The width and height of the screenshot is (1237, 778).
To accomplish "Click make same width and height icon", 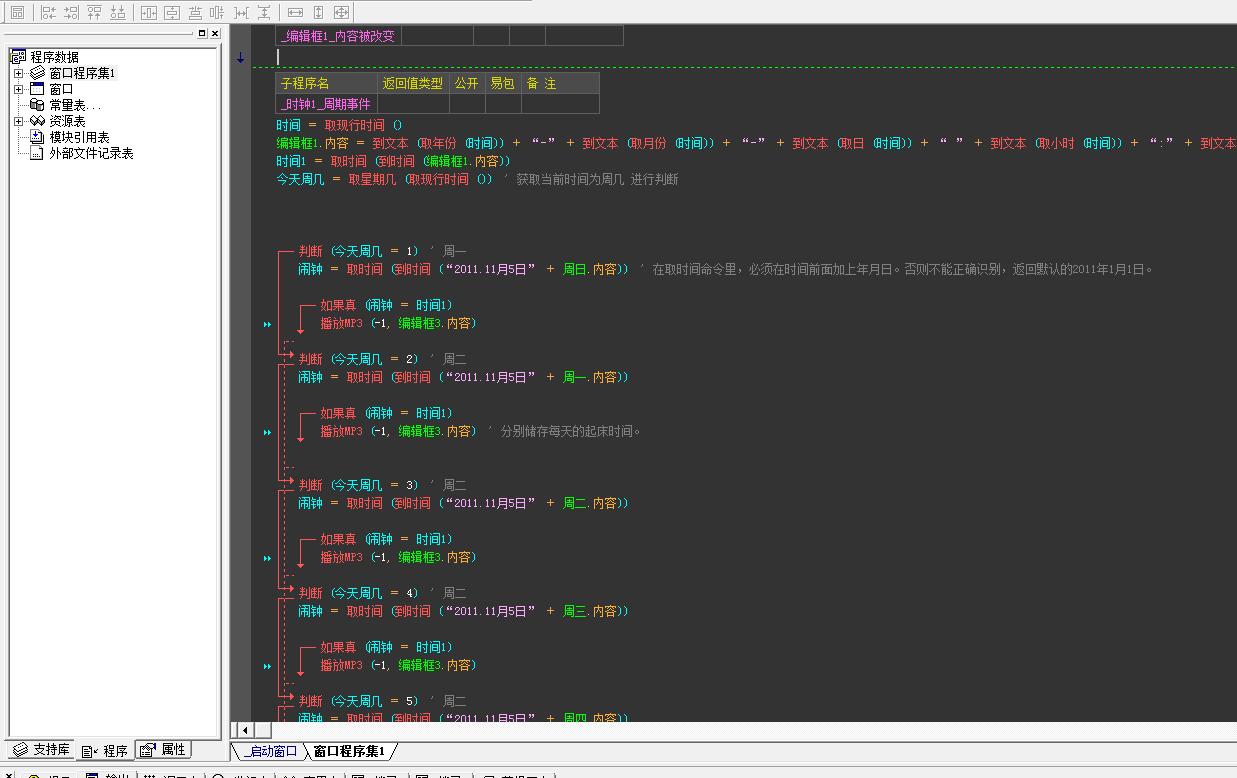I will 341,12.
